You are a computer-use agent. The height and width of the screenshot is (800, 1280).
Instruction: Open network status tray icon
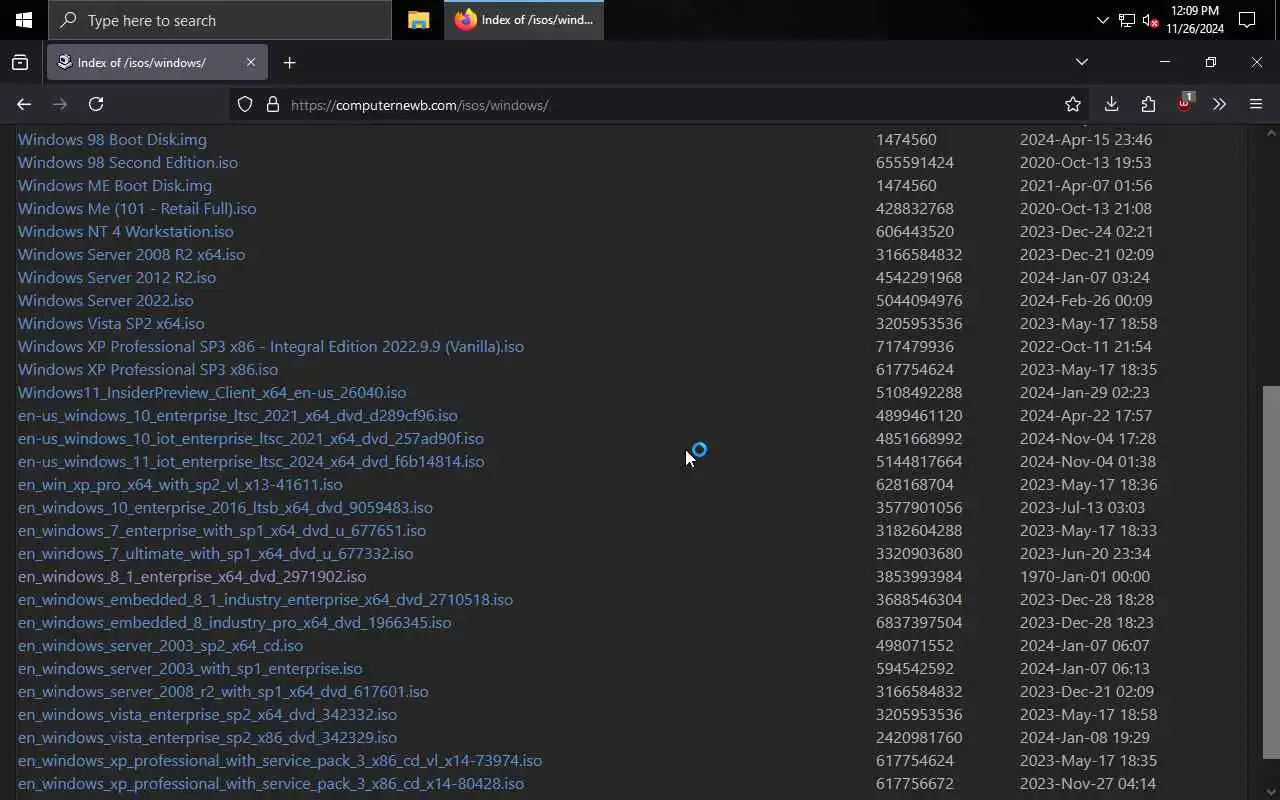click(1127, 20)
